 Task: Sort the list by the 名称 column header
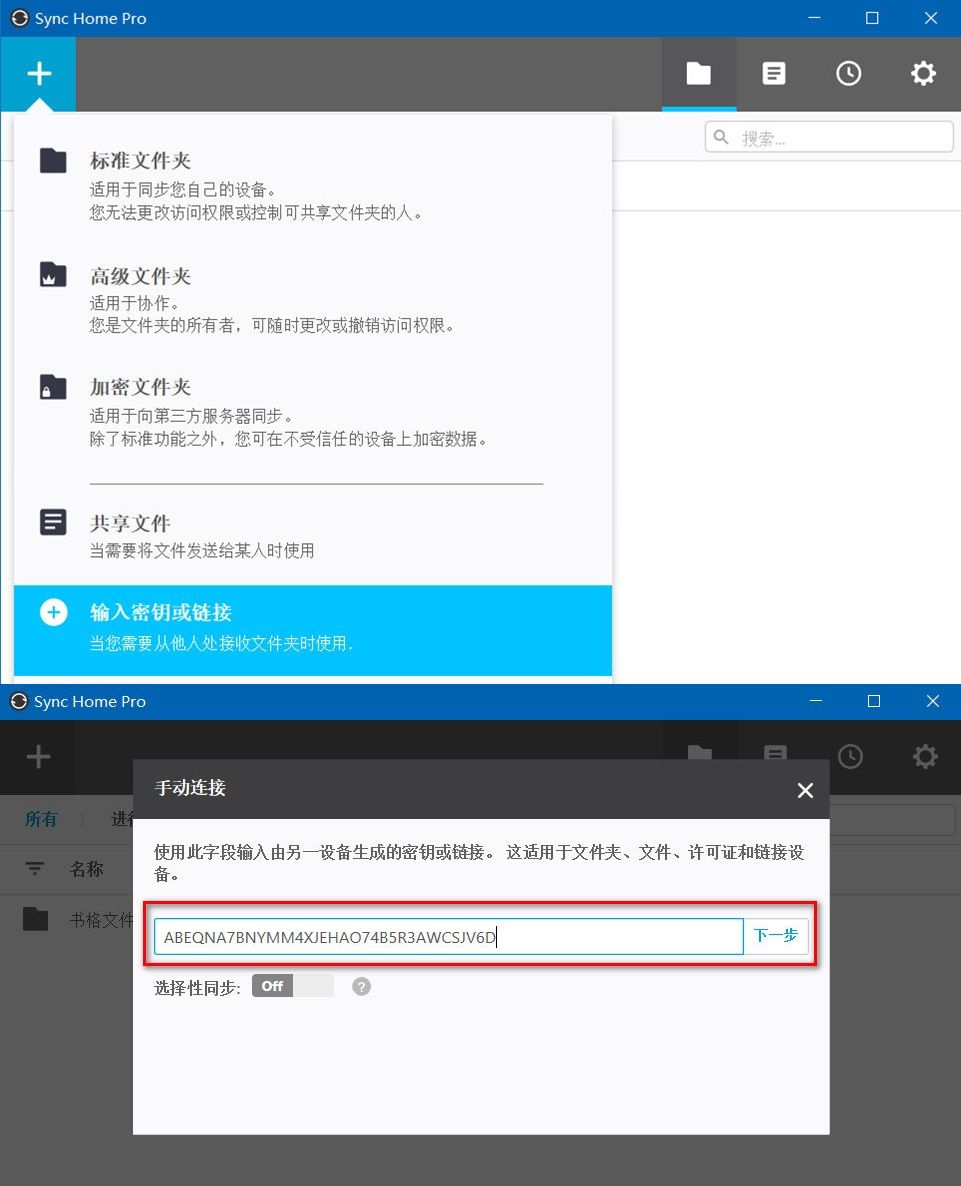tap(86, 869)
